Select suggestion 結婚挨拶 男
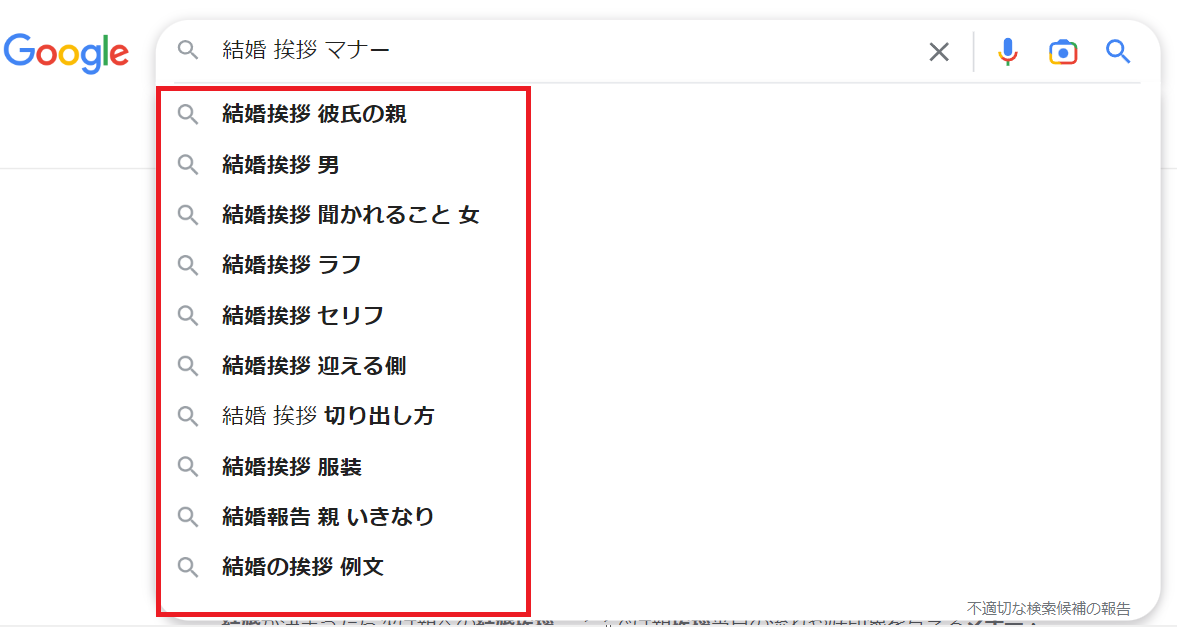 [x=281, y=164]
